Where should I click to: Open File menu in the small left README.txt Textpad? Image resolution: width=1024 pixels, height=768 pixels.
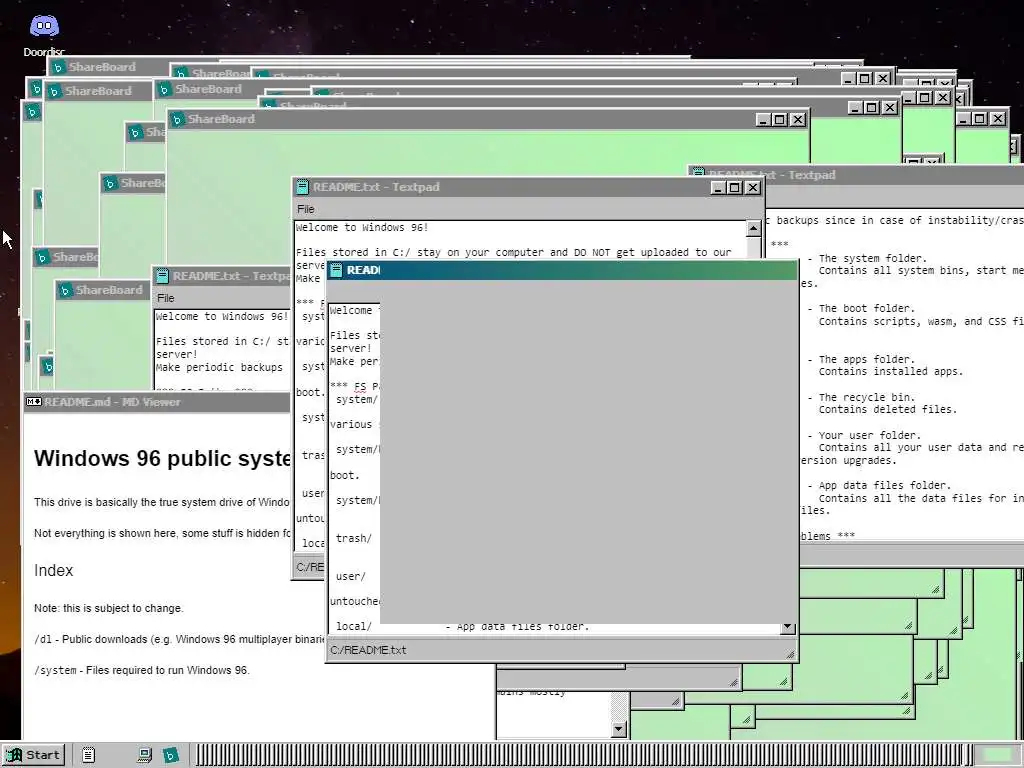(x=166, y=298)
